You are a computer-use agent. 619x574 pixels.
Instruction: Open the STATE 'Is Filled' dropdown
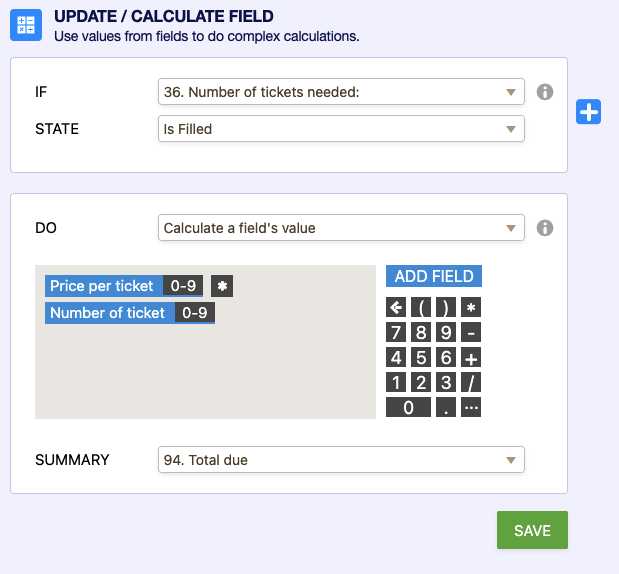[x=341, y=129]
